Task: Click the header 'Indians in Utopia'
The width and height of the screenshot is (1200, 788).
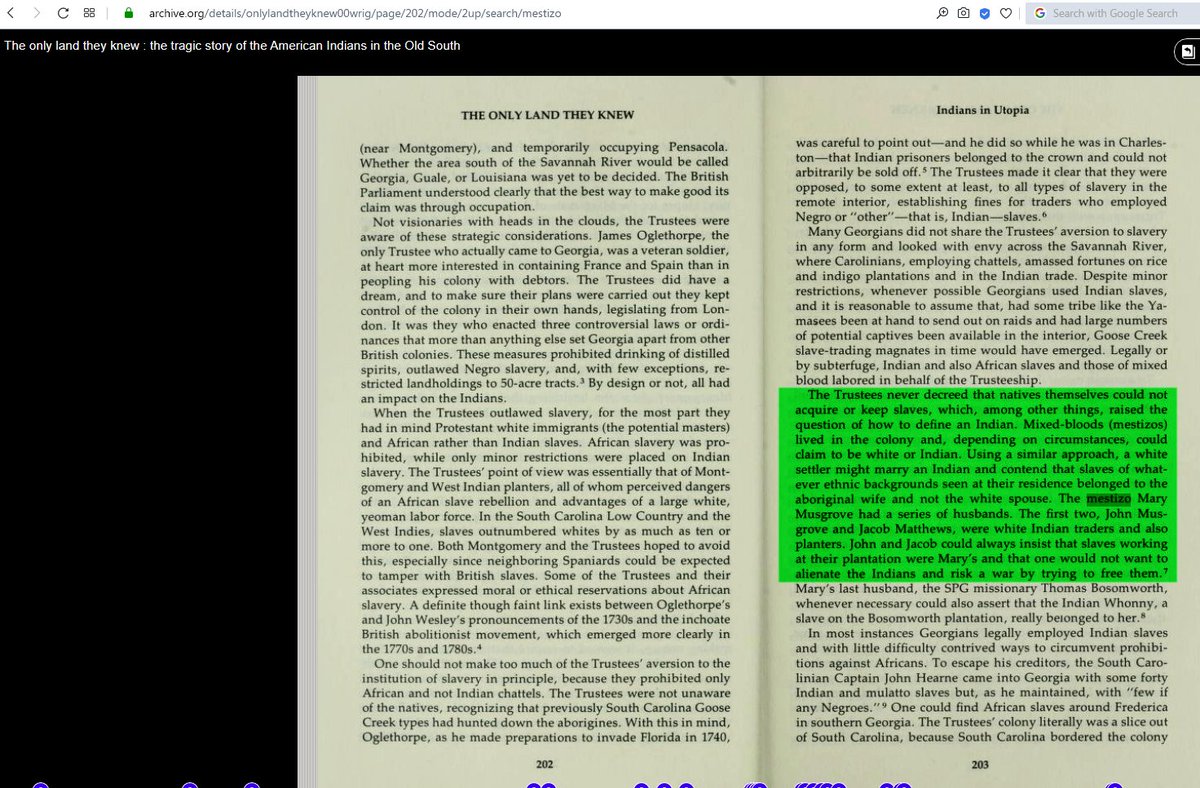Action: point(982,109)
